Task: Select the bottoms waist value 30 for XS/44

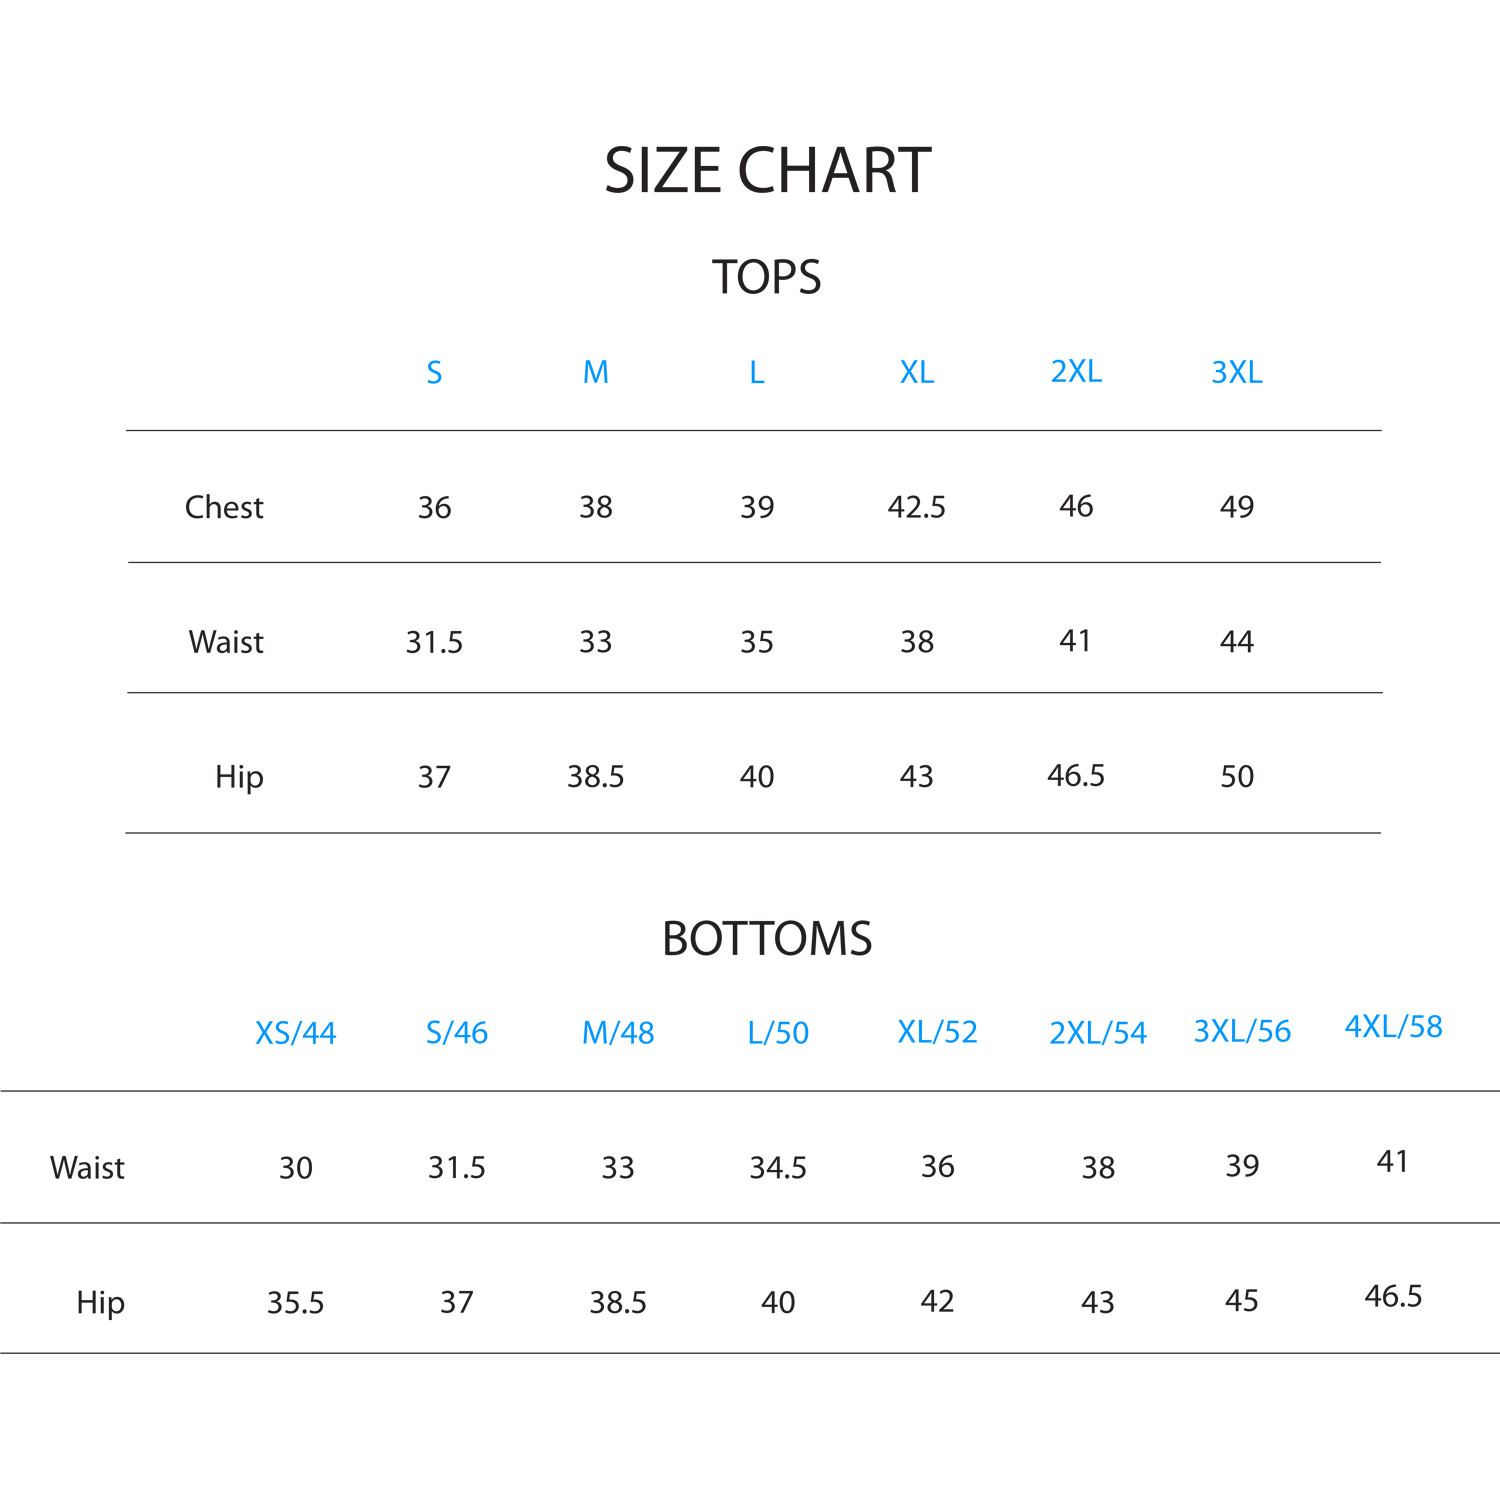Action: pyautogui.click(x=296, y=1168)
